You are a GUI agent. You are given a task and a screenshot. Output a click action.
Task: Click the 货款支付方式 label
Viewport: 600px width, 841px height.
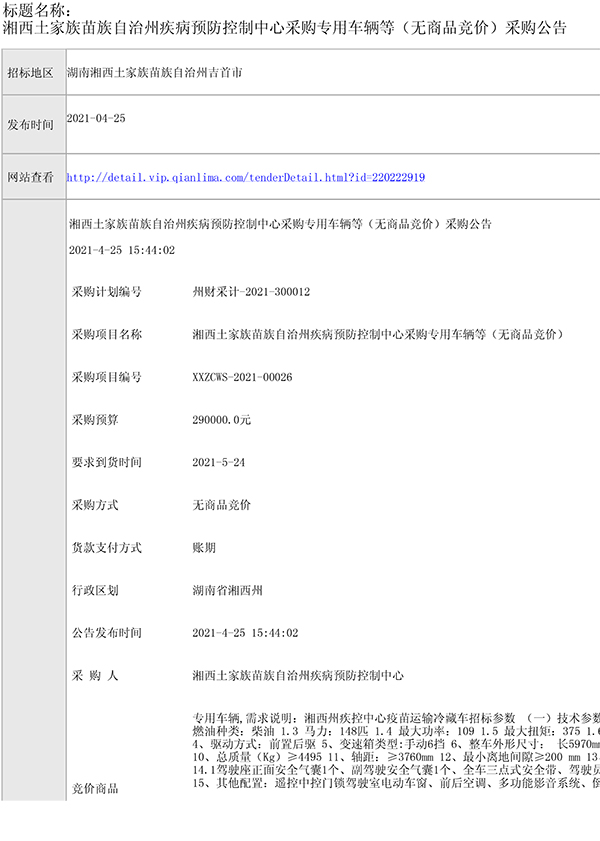[x=107, y=548]
